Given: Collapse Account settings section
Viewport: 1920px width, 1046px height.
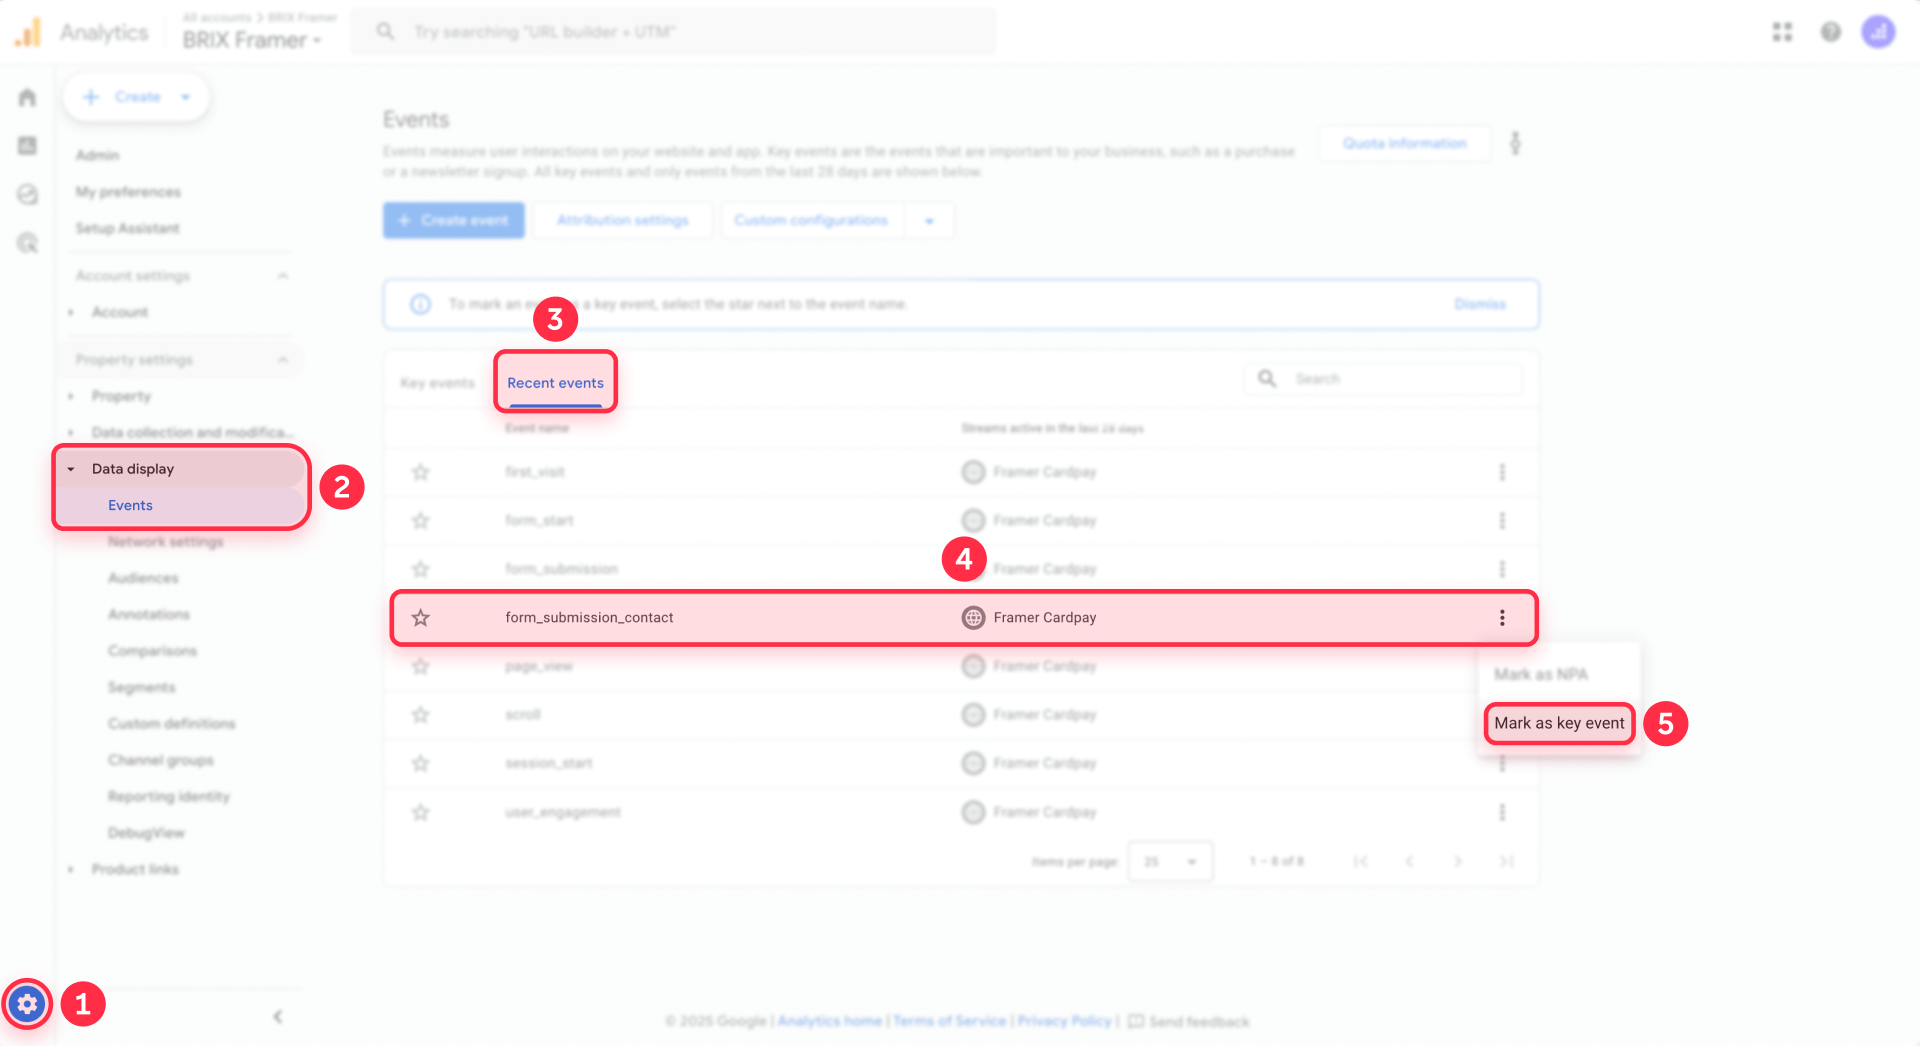Looking at the screenshot, I should [x=283, y=275].
